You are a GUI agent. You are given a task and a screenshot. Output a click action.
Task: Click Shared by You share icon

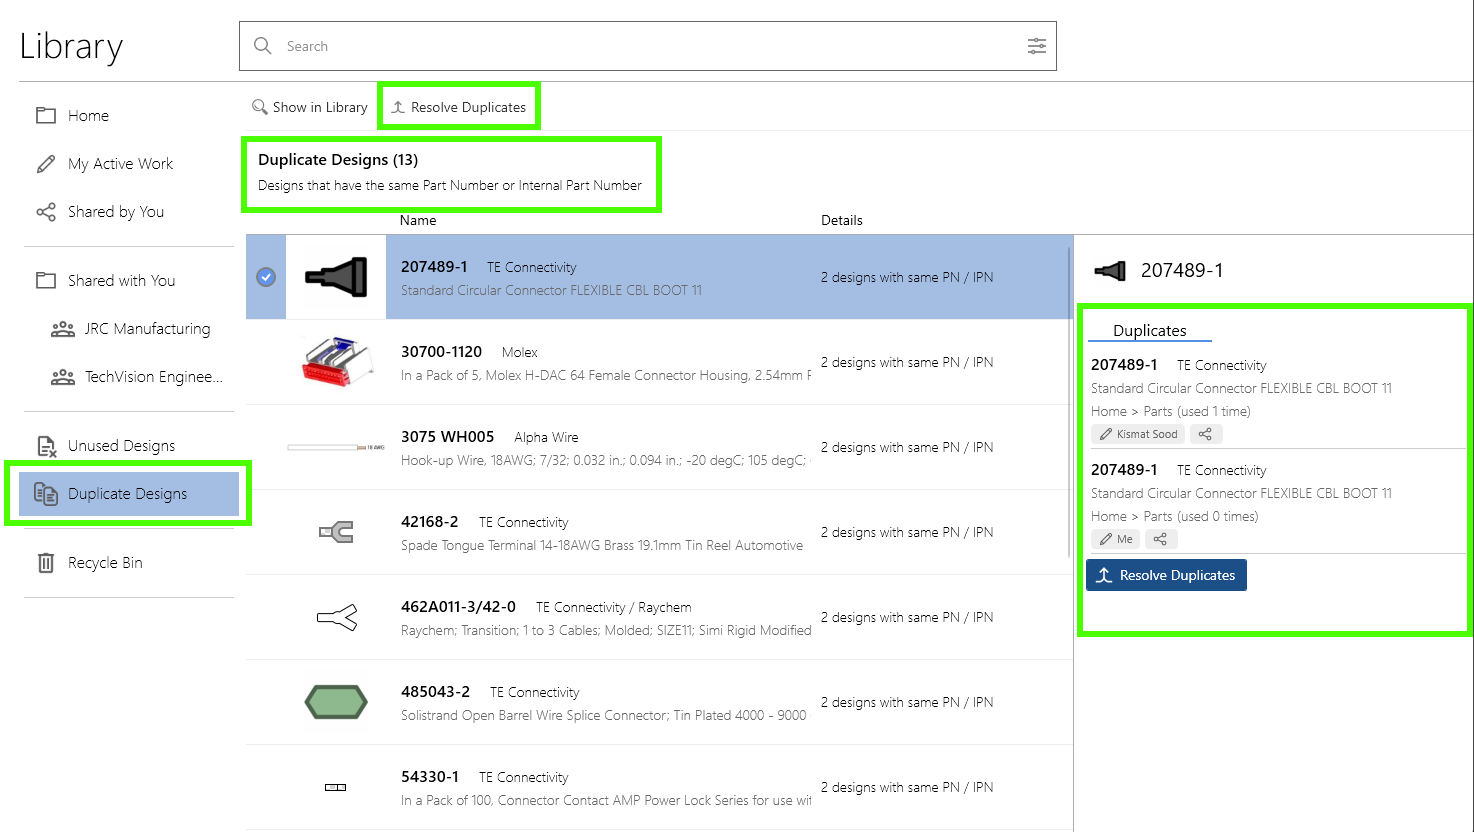pos(46,211)
